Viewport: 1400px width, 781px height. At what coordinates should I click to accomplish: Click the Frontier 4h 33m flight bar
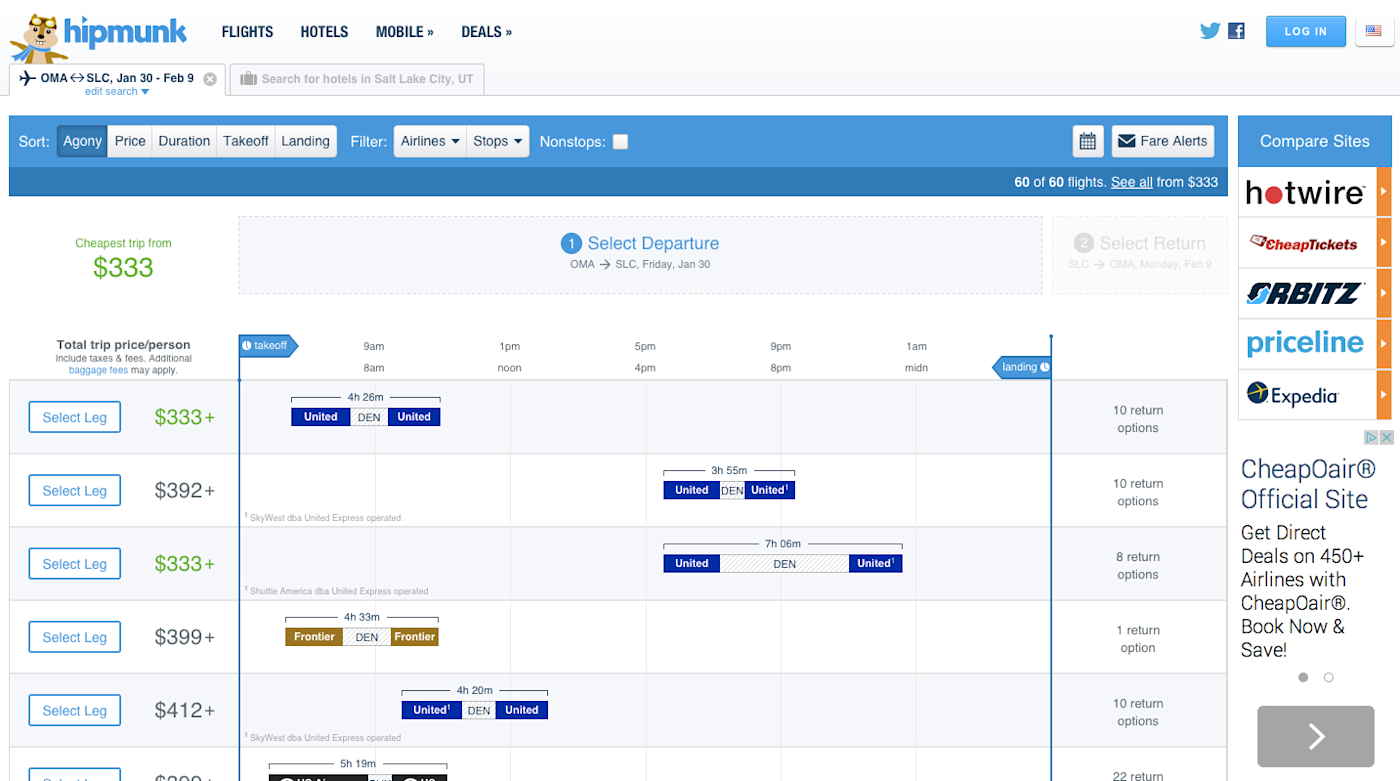(362, 637)
